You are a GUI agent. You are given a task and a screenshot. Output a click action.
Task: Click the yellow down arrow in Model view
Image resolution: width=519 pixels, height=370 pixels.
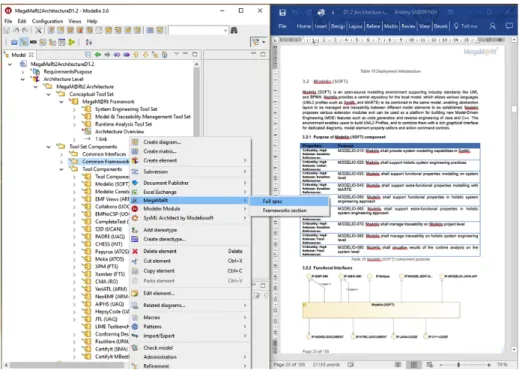145,54
